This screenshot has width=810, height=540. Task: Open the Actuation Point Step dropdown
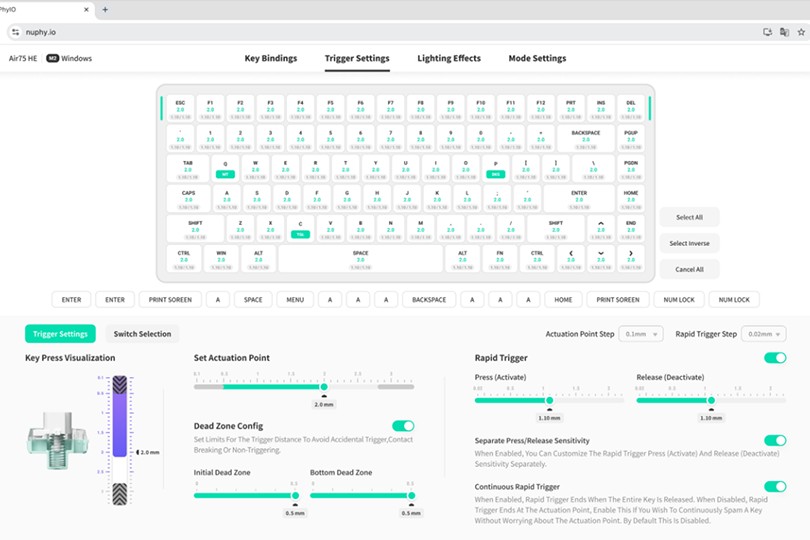click(x=640, y=334)
